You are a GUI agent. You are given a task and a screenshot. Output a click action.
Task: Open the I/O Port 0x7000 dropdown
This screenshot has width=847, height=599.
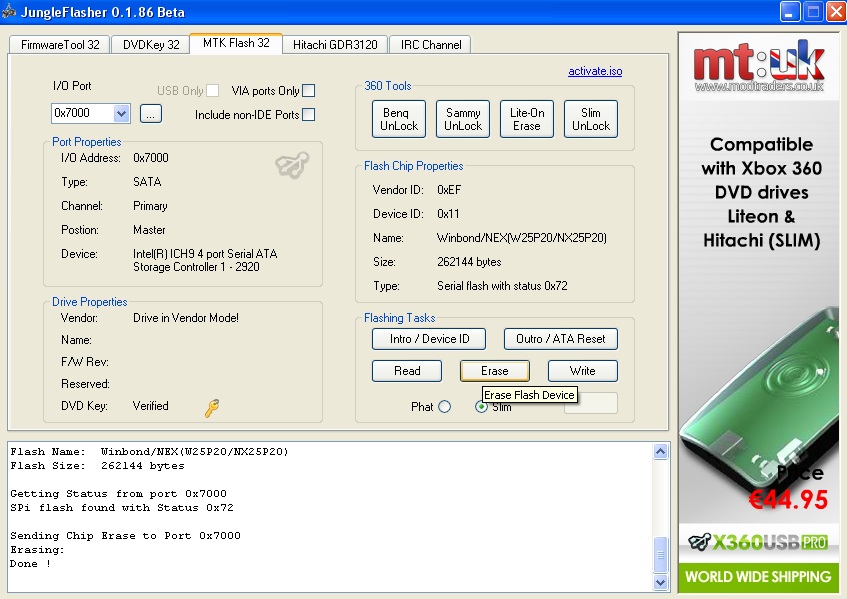(x=122, y=114)
